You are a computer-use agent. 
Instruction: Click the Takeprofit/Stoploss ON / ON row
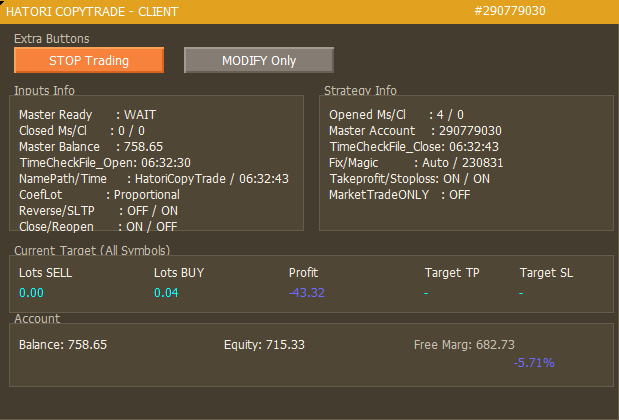409,179
